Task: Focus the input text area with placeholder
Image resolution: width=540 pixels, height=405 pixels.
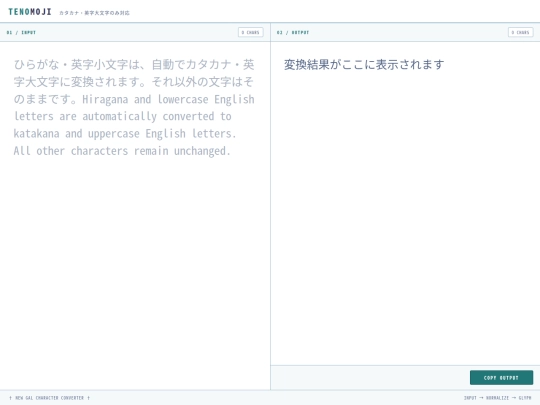Action: click(x=135, y=216)
